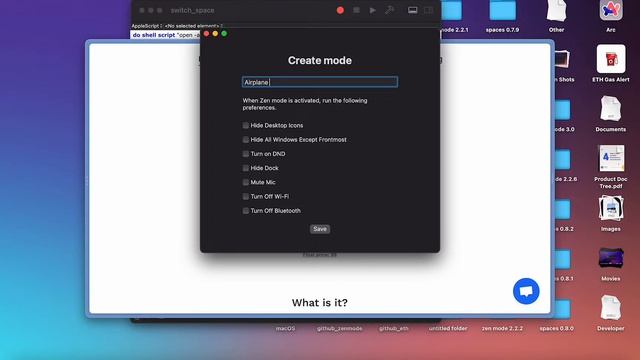
Task: Toggle the side panel icon in Script Editor
Action: [428, 10]
